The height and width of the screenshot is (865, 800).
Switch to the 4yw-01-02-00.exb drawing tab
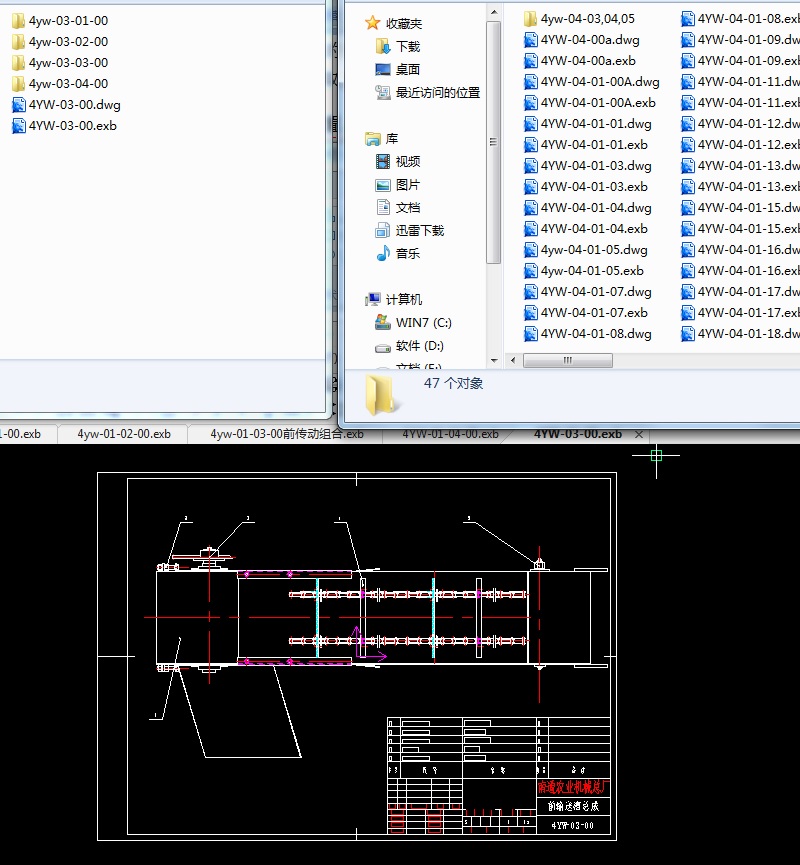[124, 434]
